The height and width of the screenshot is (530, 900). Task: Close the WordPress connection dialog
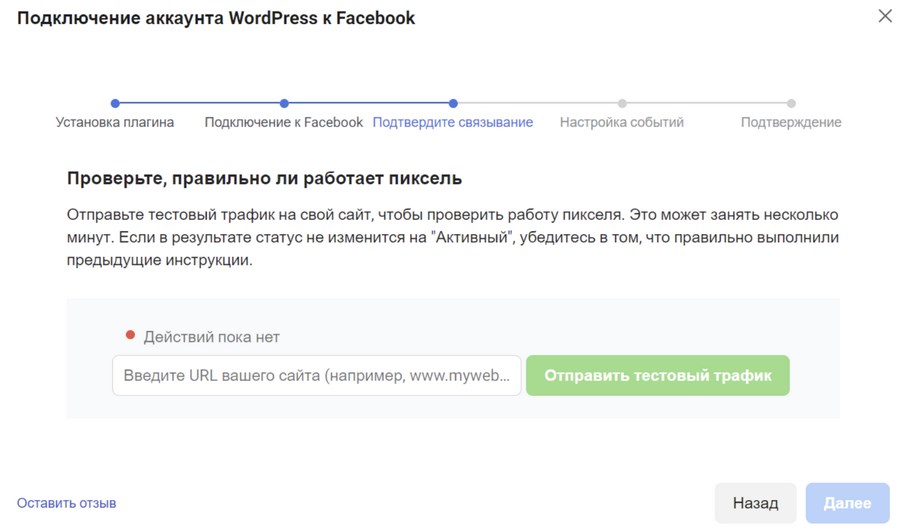pyautogui.click(x=884, y=16)
